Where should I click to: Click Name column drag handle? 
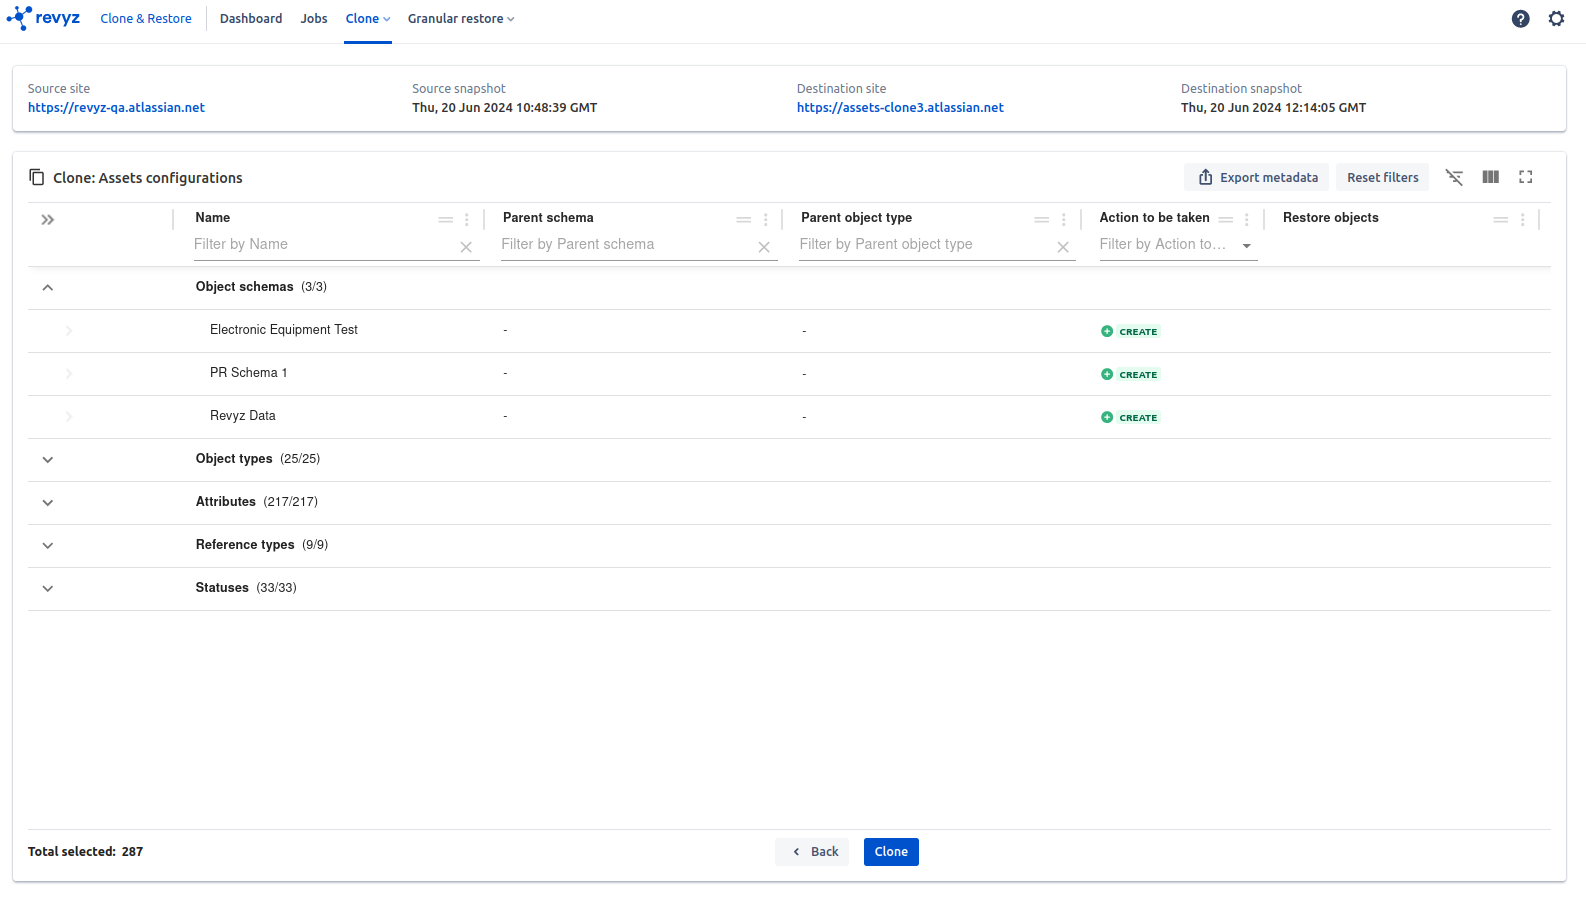(446, 220)
